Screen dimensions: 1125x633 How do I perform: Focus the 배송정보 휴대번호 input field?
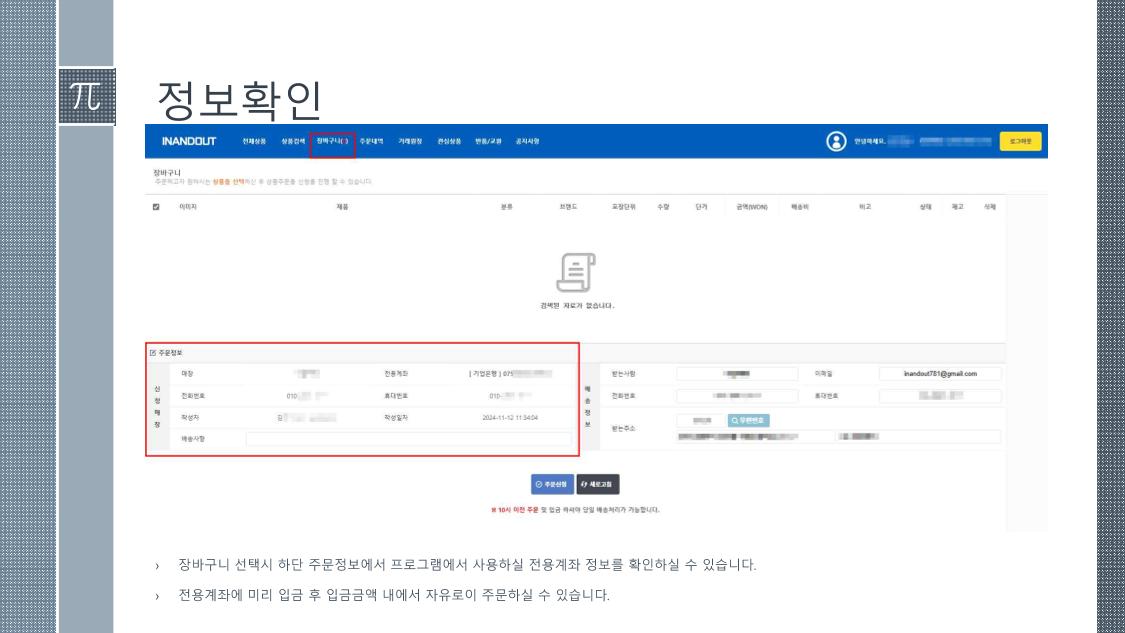tap(940, 396)
